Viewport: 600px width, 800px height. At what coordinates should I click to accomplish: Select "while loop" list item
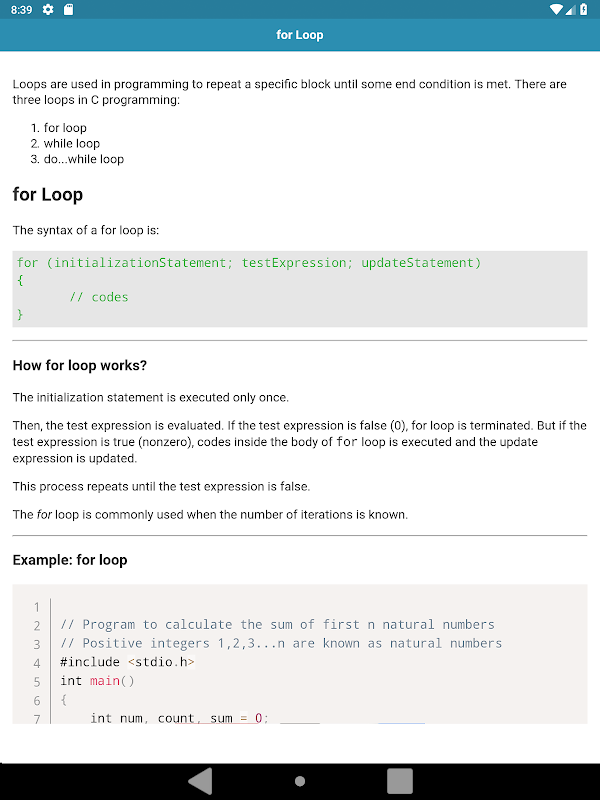(71, 144)
